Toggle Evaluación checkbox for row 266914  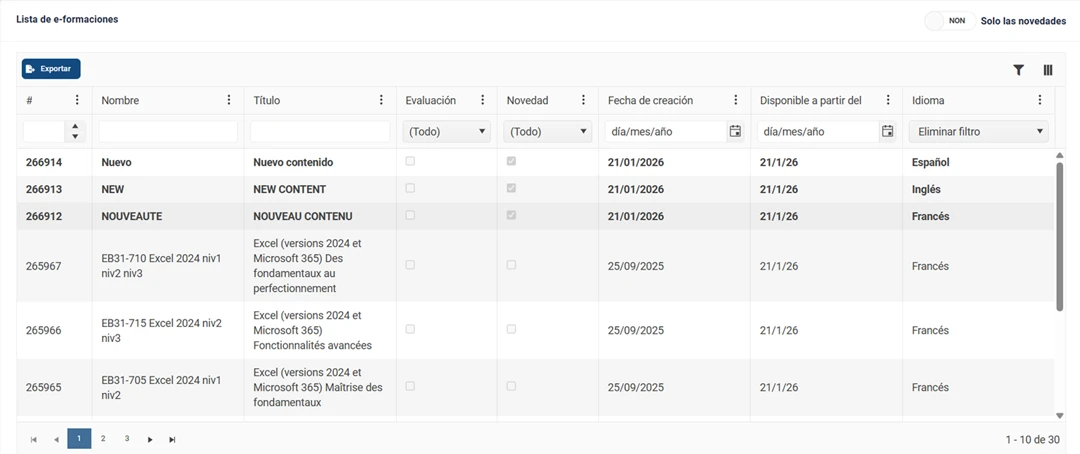[x=410, y=161]
